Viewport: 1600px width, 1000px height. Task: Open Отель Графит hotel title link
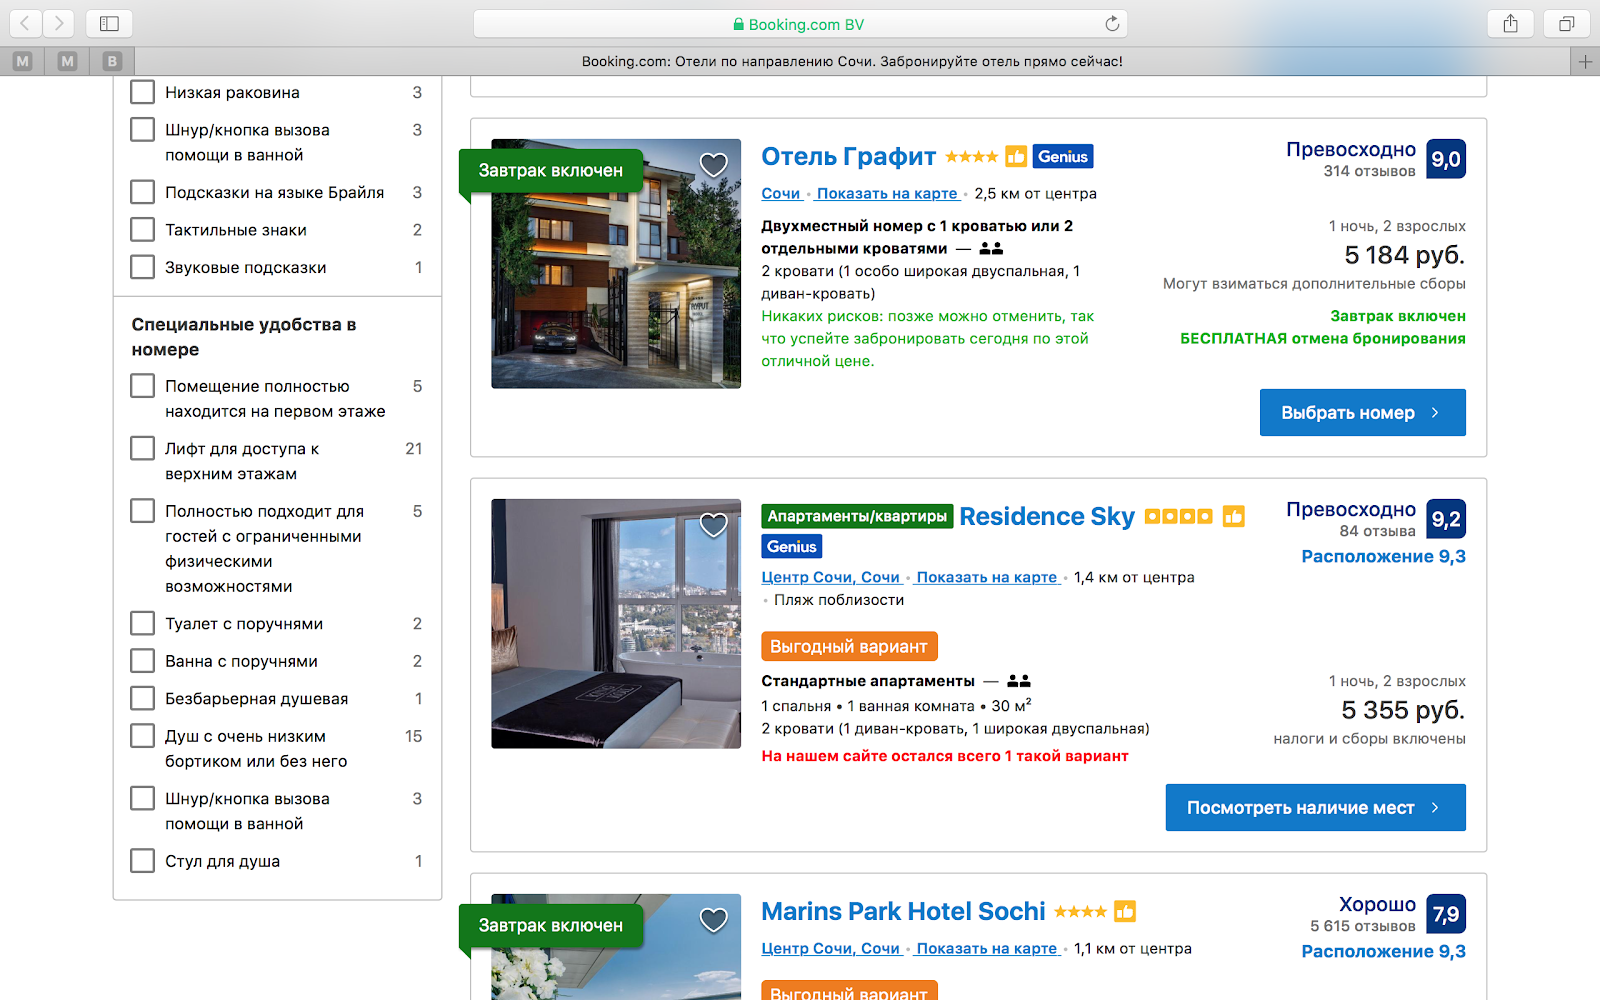848,157
